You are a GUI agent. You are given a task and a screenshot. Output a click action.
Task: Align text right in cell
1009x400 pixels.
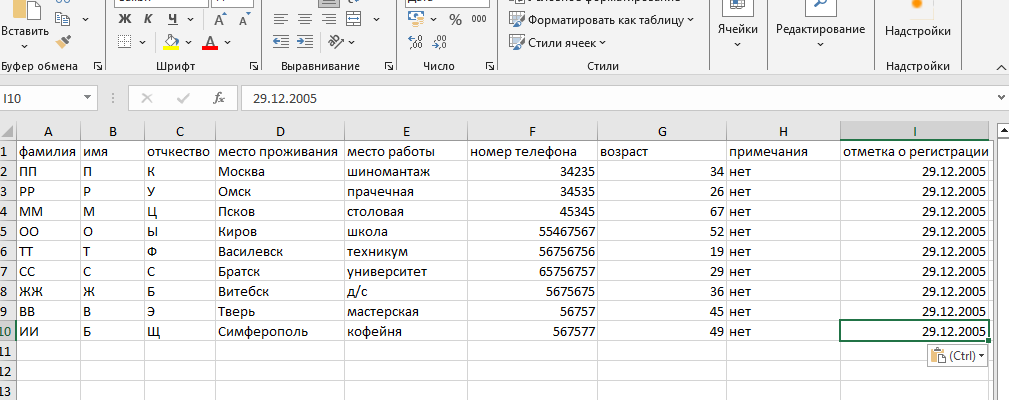[x=328, y=19]
